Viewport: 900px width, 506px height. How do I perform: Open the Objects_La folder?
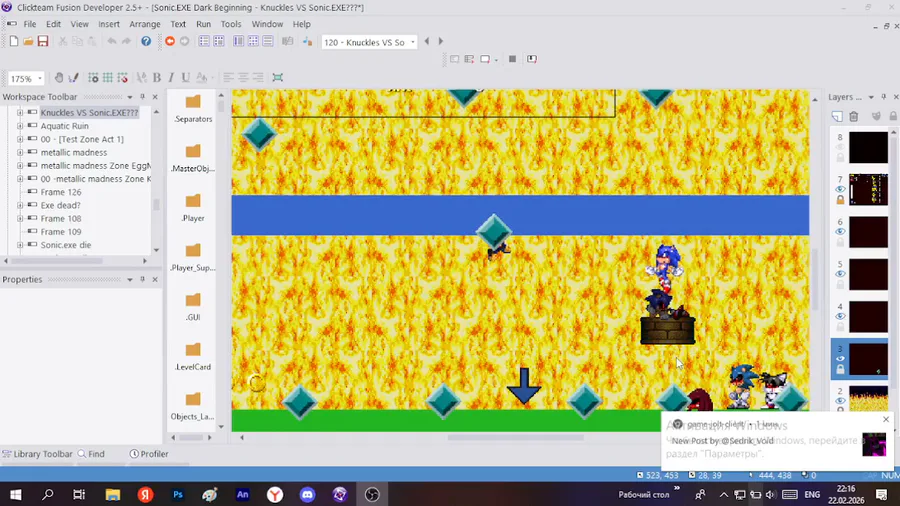click(x=193, y=406)
